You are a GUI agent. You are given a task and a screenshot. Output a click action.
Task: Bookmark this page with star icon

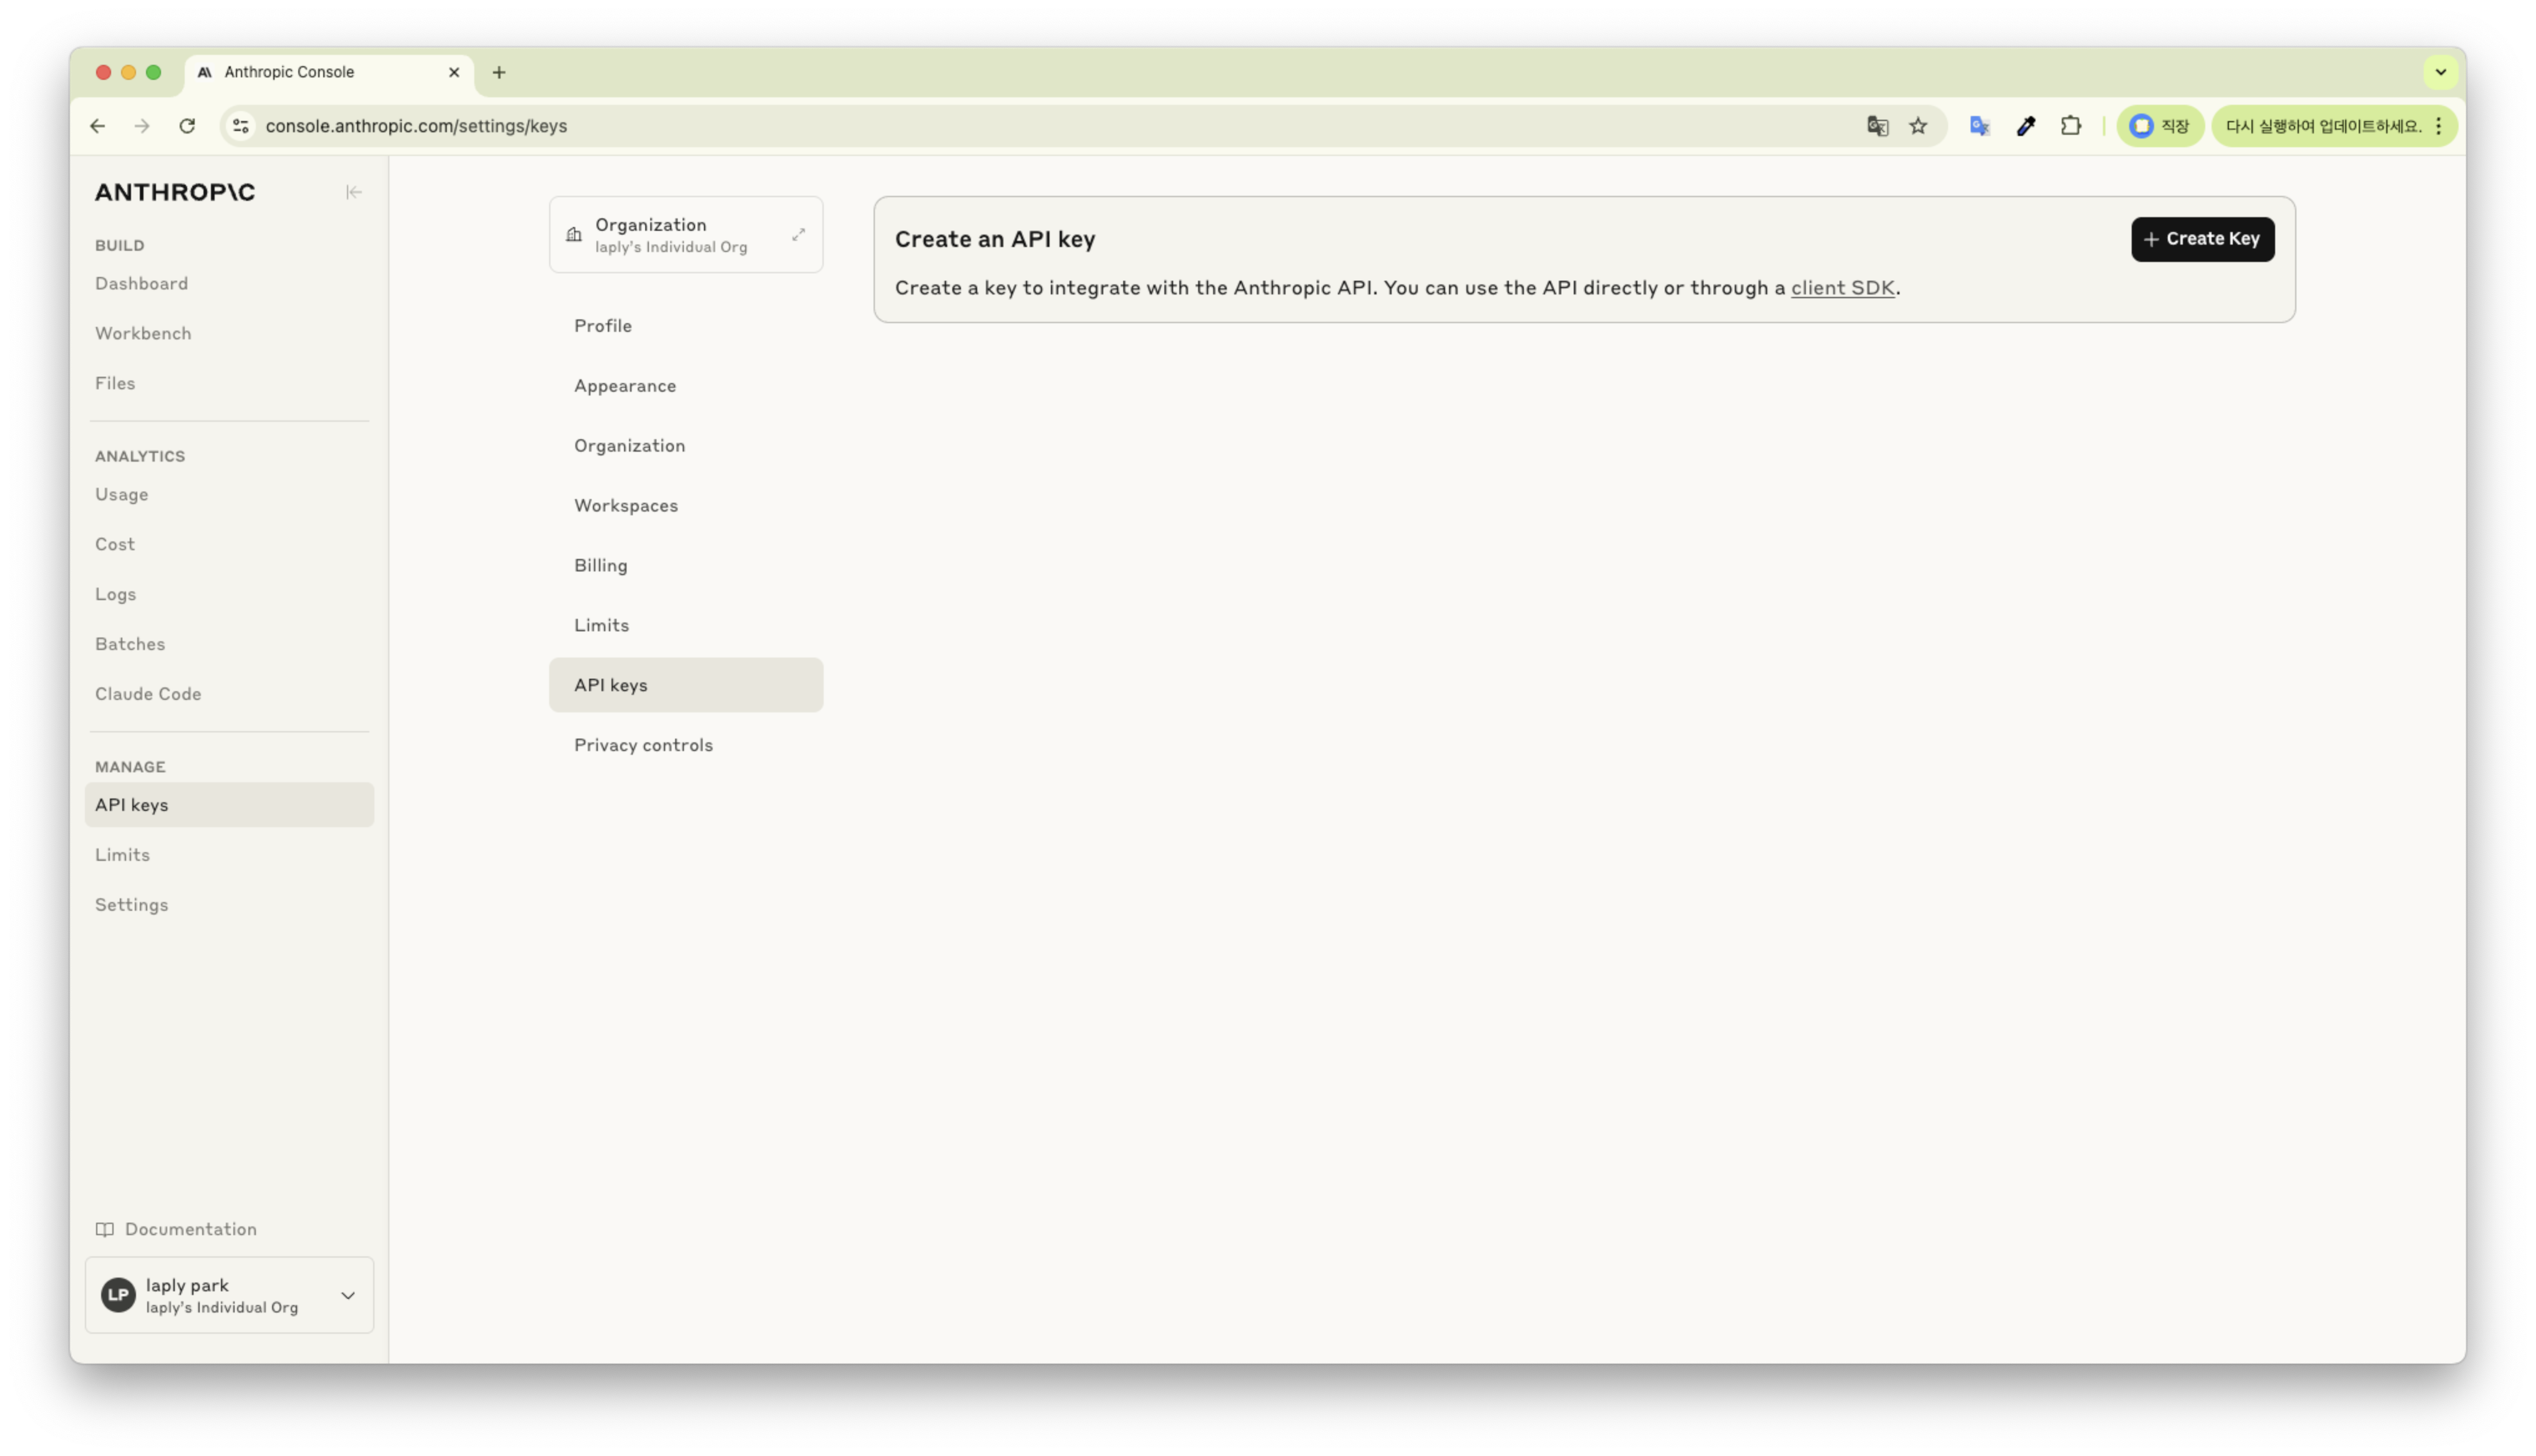pos(1917,126)
